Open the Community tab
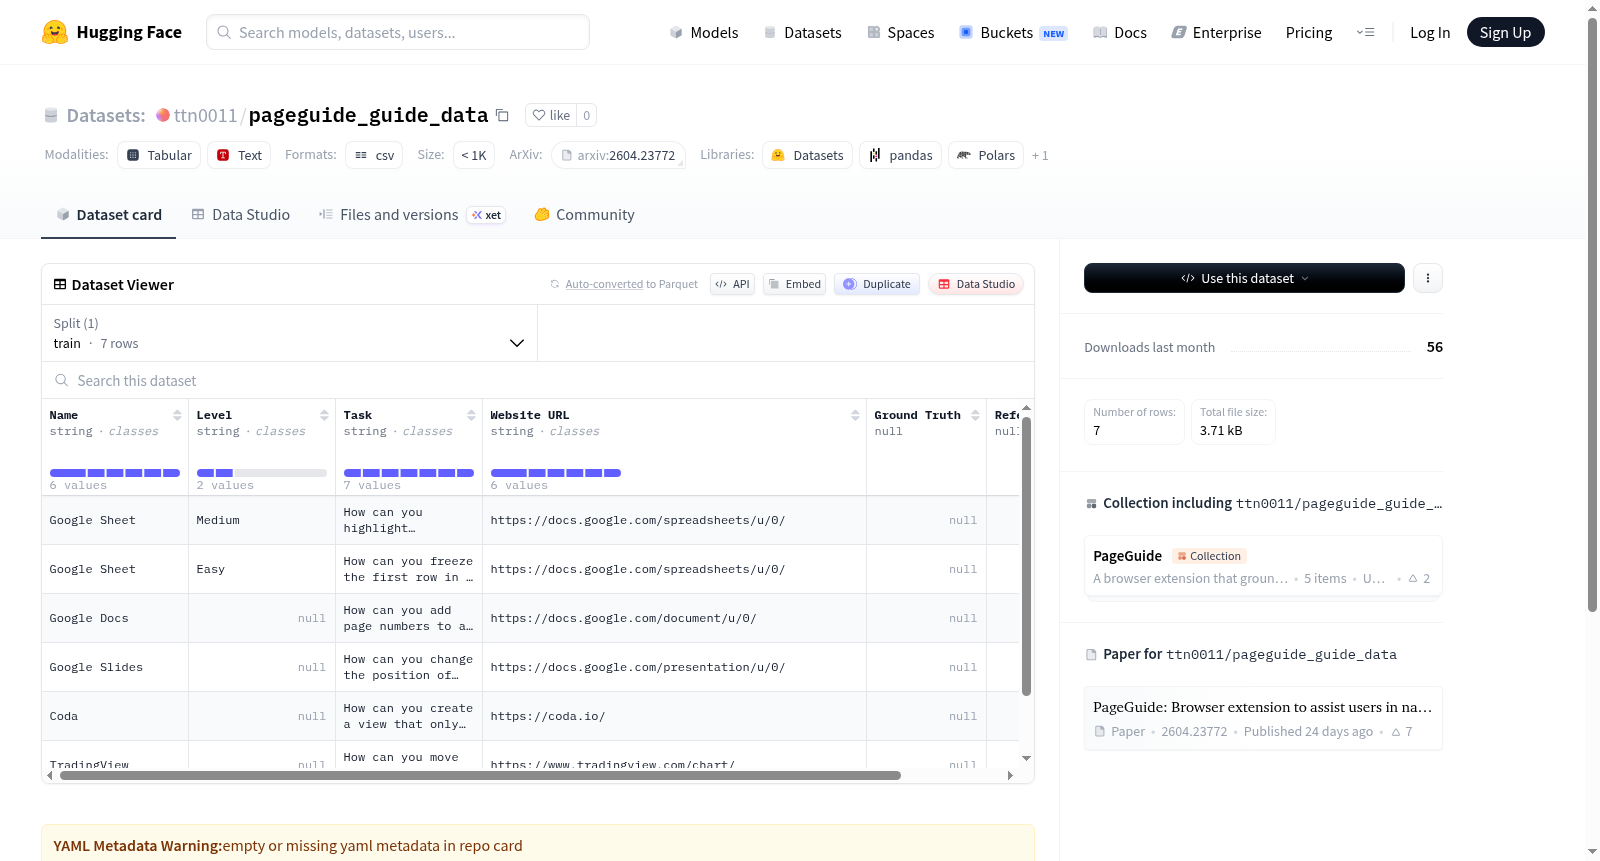The width and height of the screenshot is (1600, 861). [x=584, y=215]
